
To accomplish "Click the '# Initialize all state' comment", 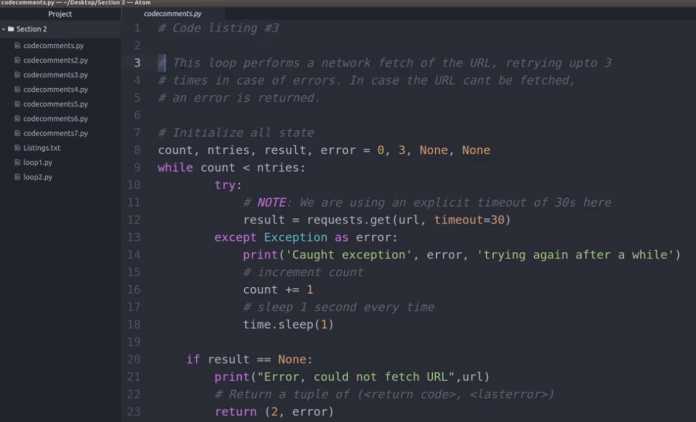I will [x=236, y=133].
